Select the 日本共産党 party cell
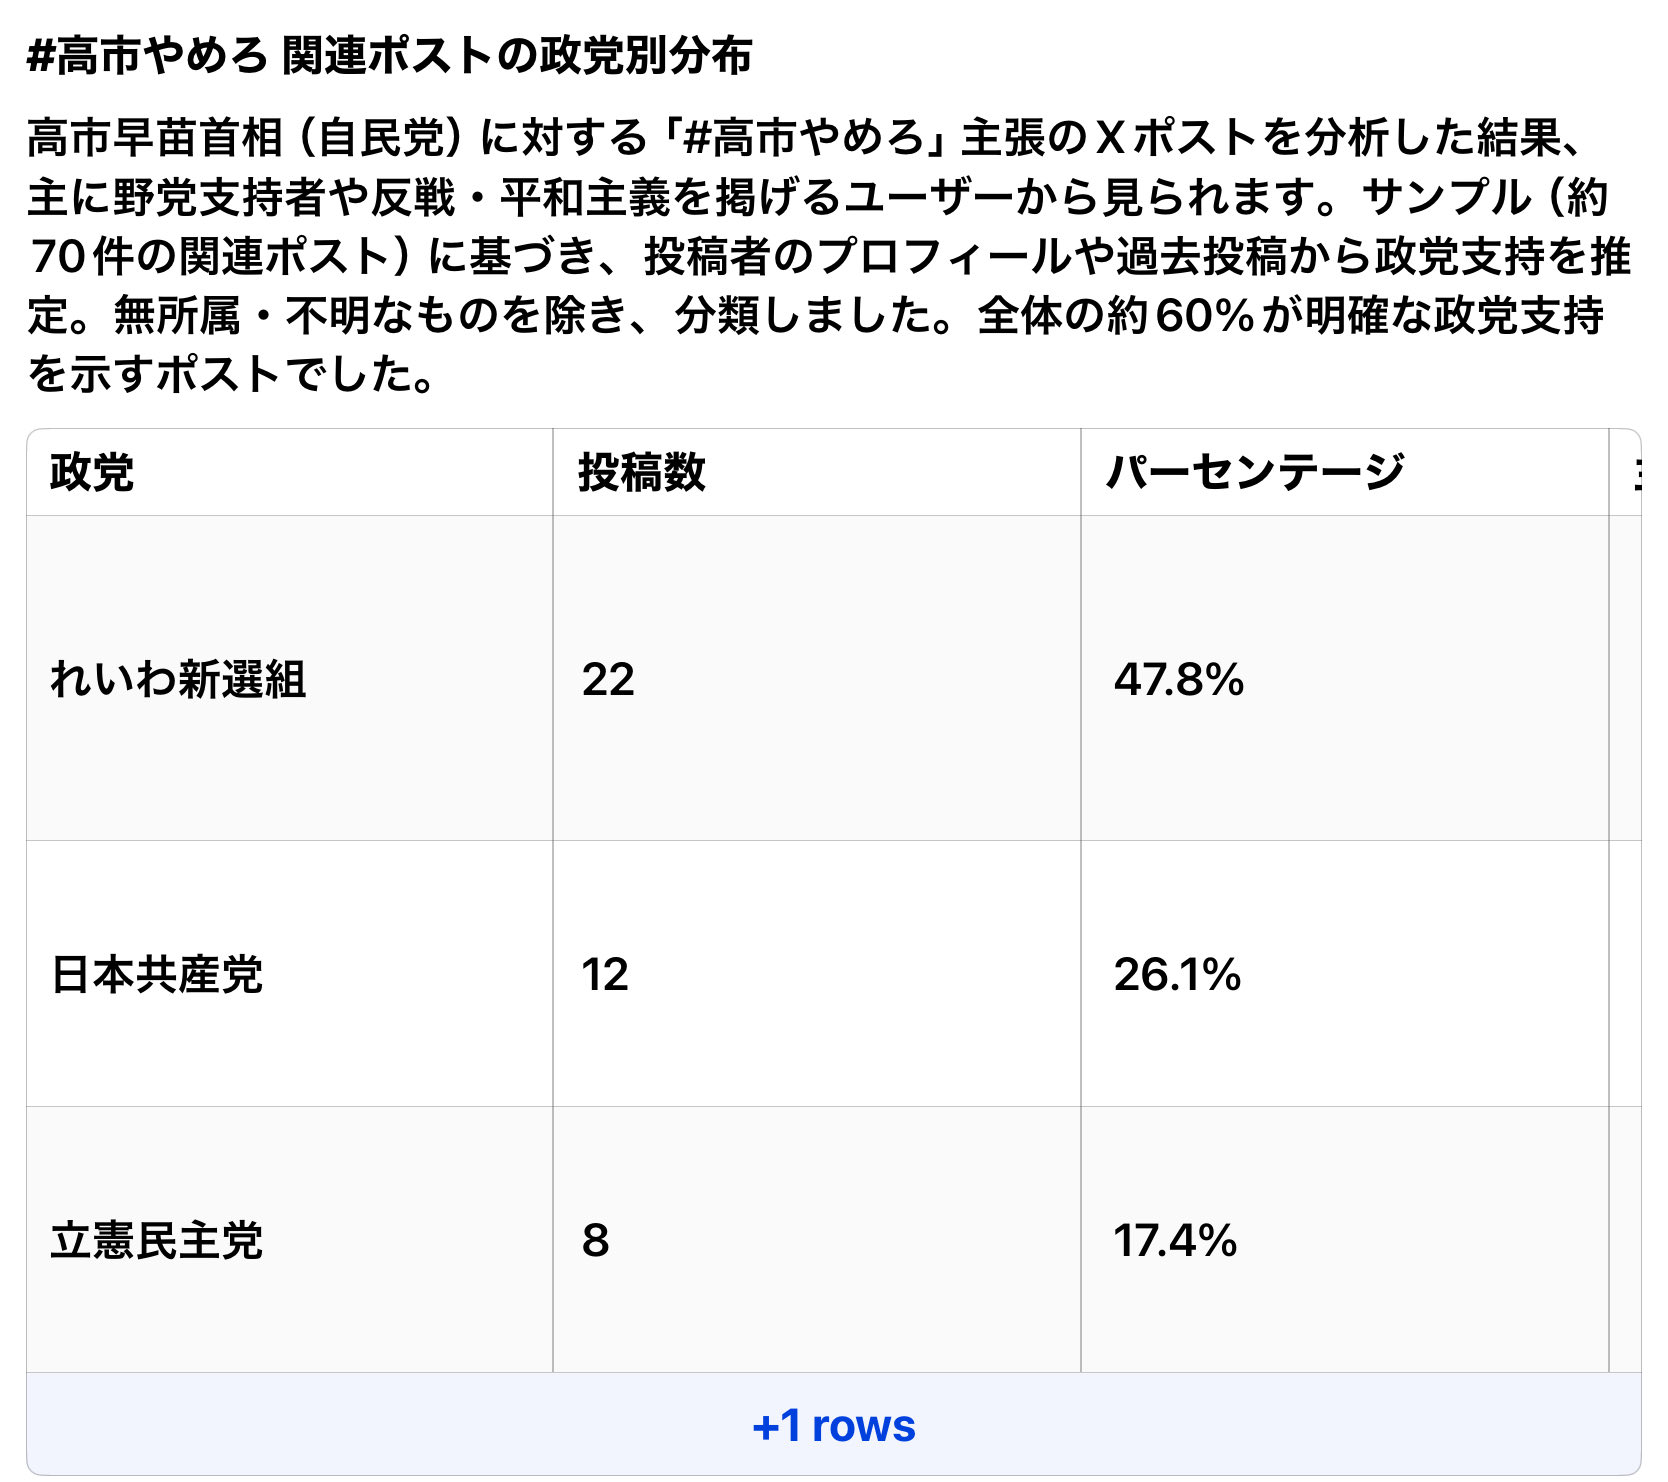Screen dimensions: 1668x1482 point(157,974)
